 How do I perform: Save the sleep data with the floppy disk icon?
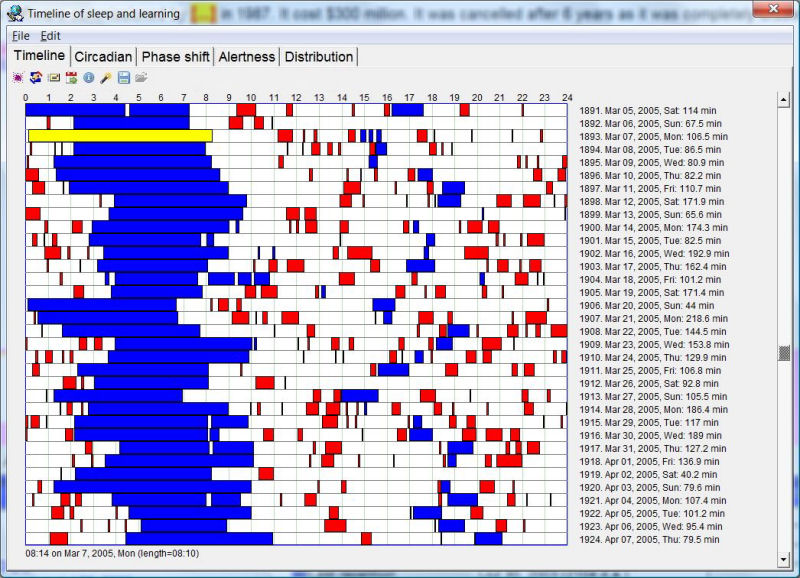click(124, 77)
